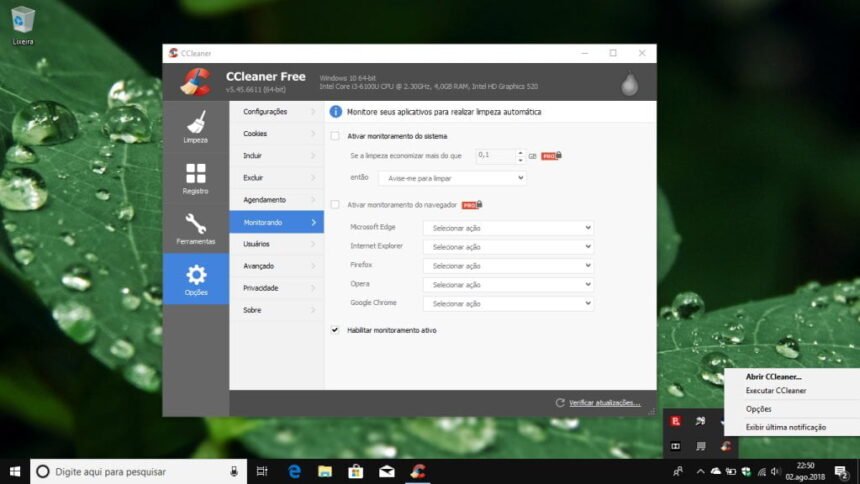Screen dimensions: 860x484
Task: Uncheck Habilitar monitoramento ativo
Action: (x=335, y=330)
